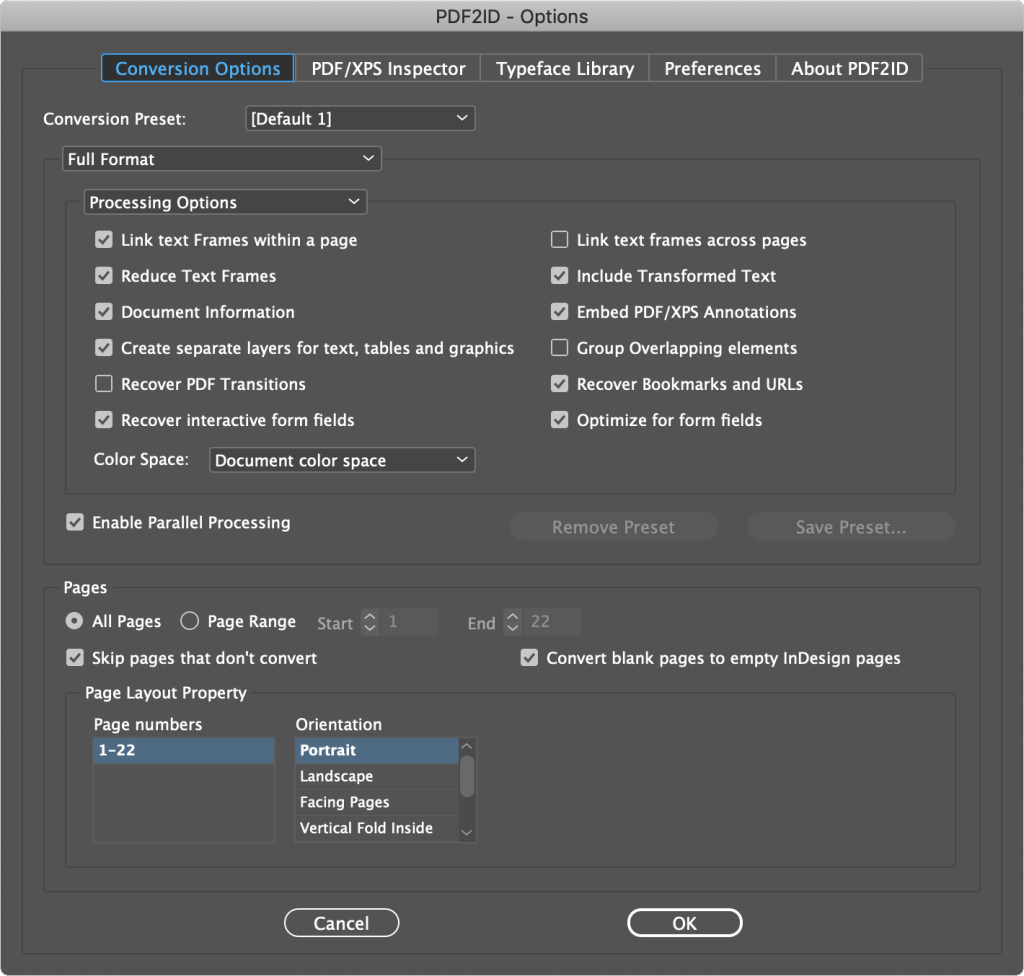Open the Color Space dropdown
Viewport: 1024px width, 976px height.
point(342,460)
